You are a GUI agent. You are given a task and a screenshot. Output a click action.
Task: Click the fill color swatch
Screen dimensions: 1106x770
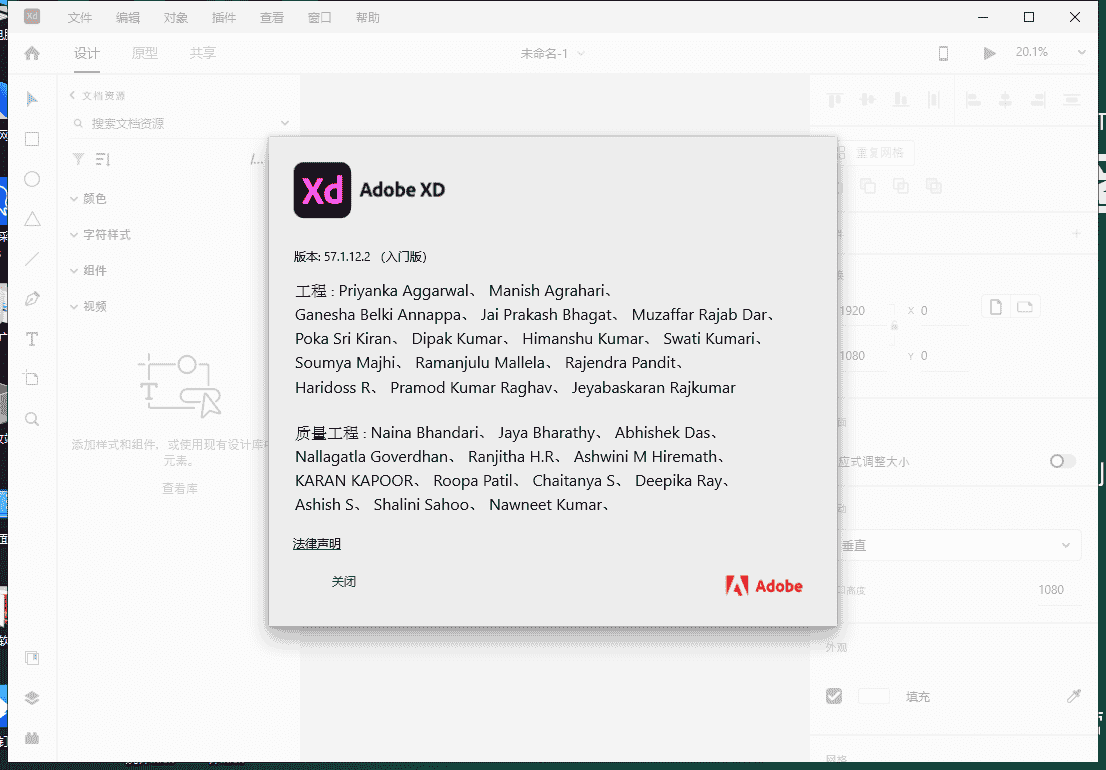pyautogui.click(x=873, y=696)
